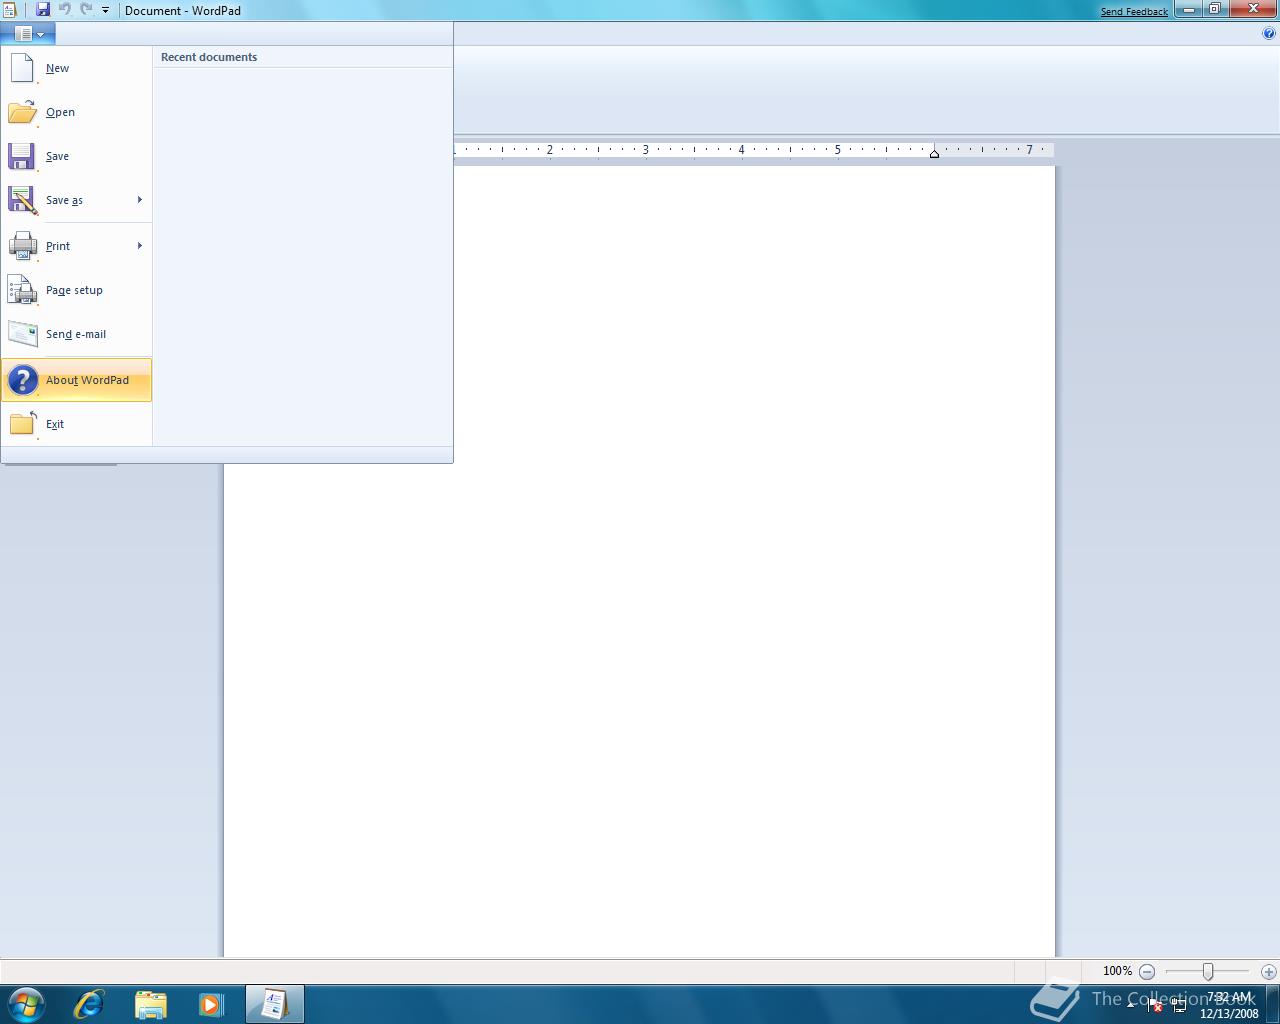Click the Undo icon in quick access toolbar

click(x=65, y=9)
